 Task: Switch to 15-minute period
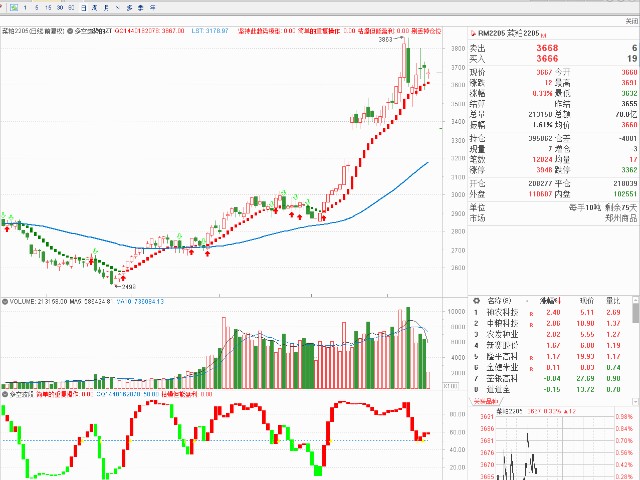pyautogui.click(x=48, y=8)
